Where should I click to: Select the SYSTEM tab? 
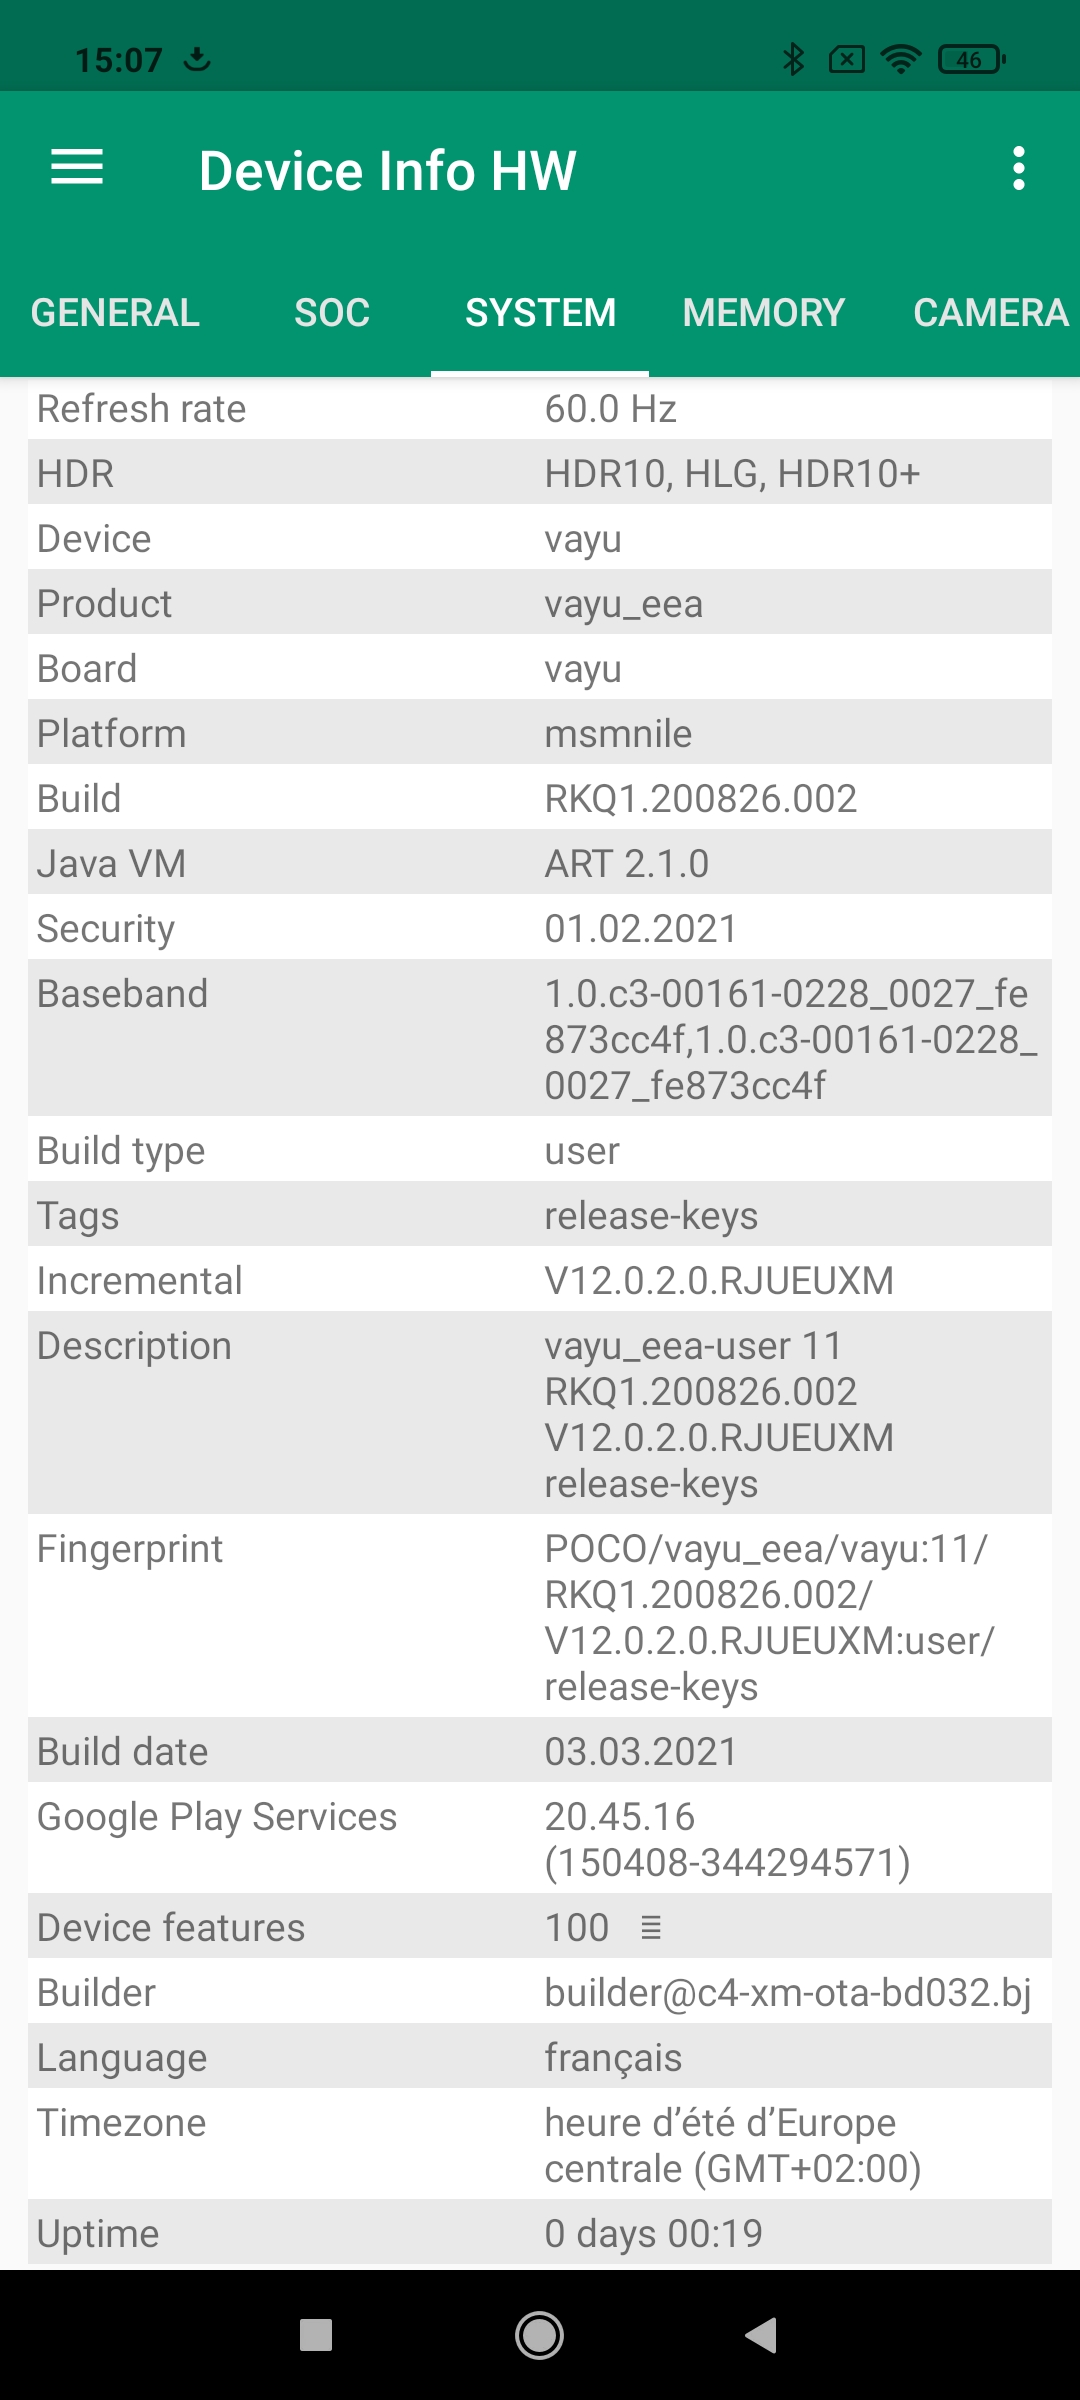(540, 313)
